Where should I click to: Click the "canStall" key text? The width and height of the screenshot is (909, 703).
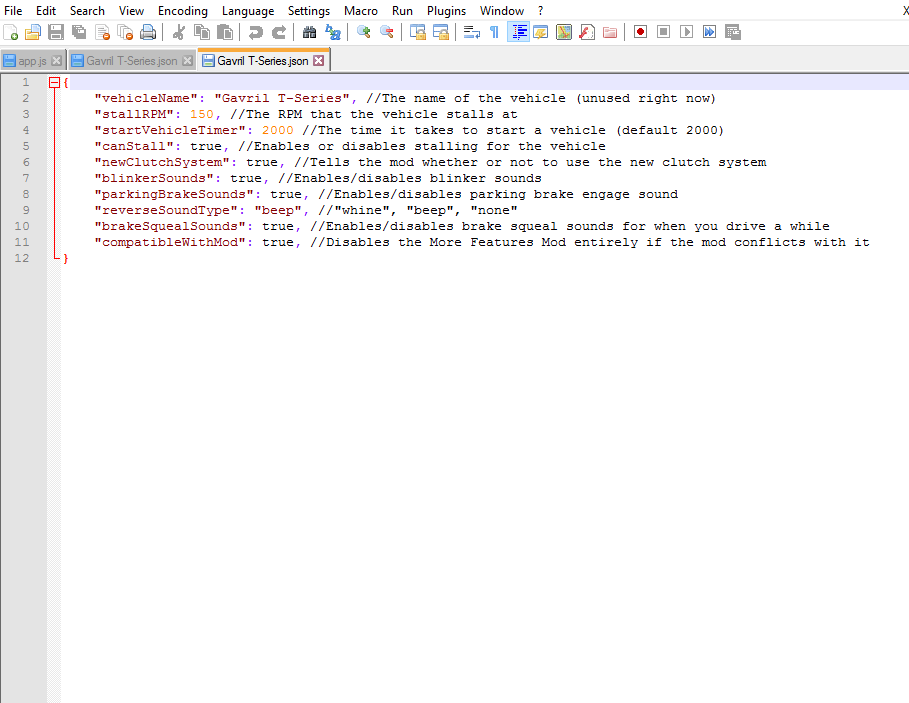(134, 146)
